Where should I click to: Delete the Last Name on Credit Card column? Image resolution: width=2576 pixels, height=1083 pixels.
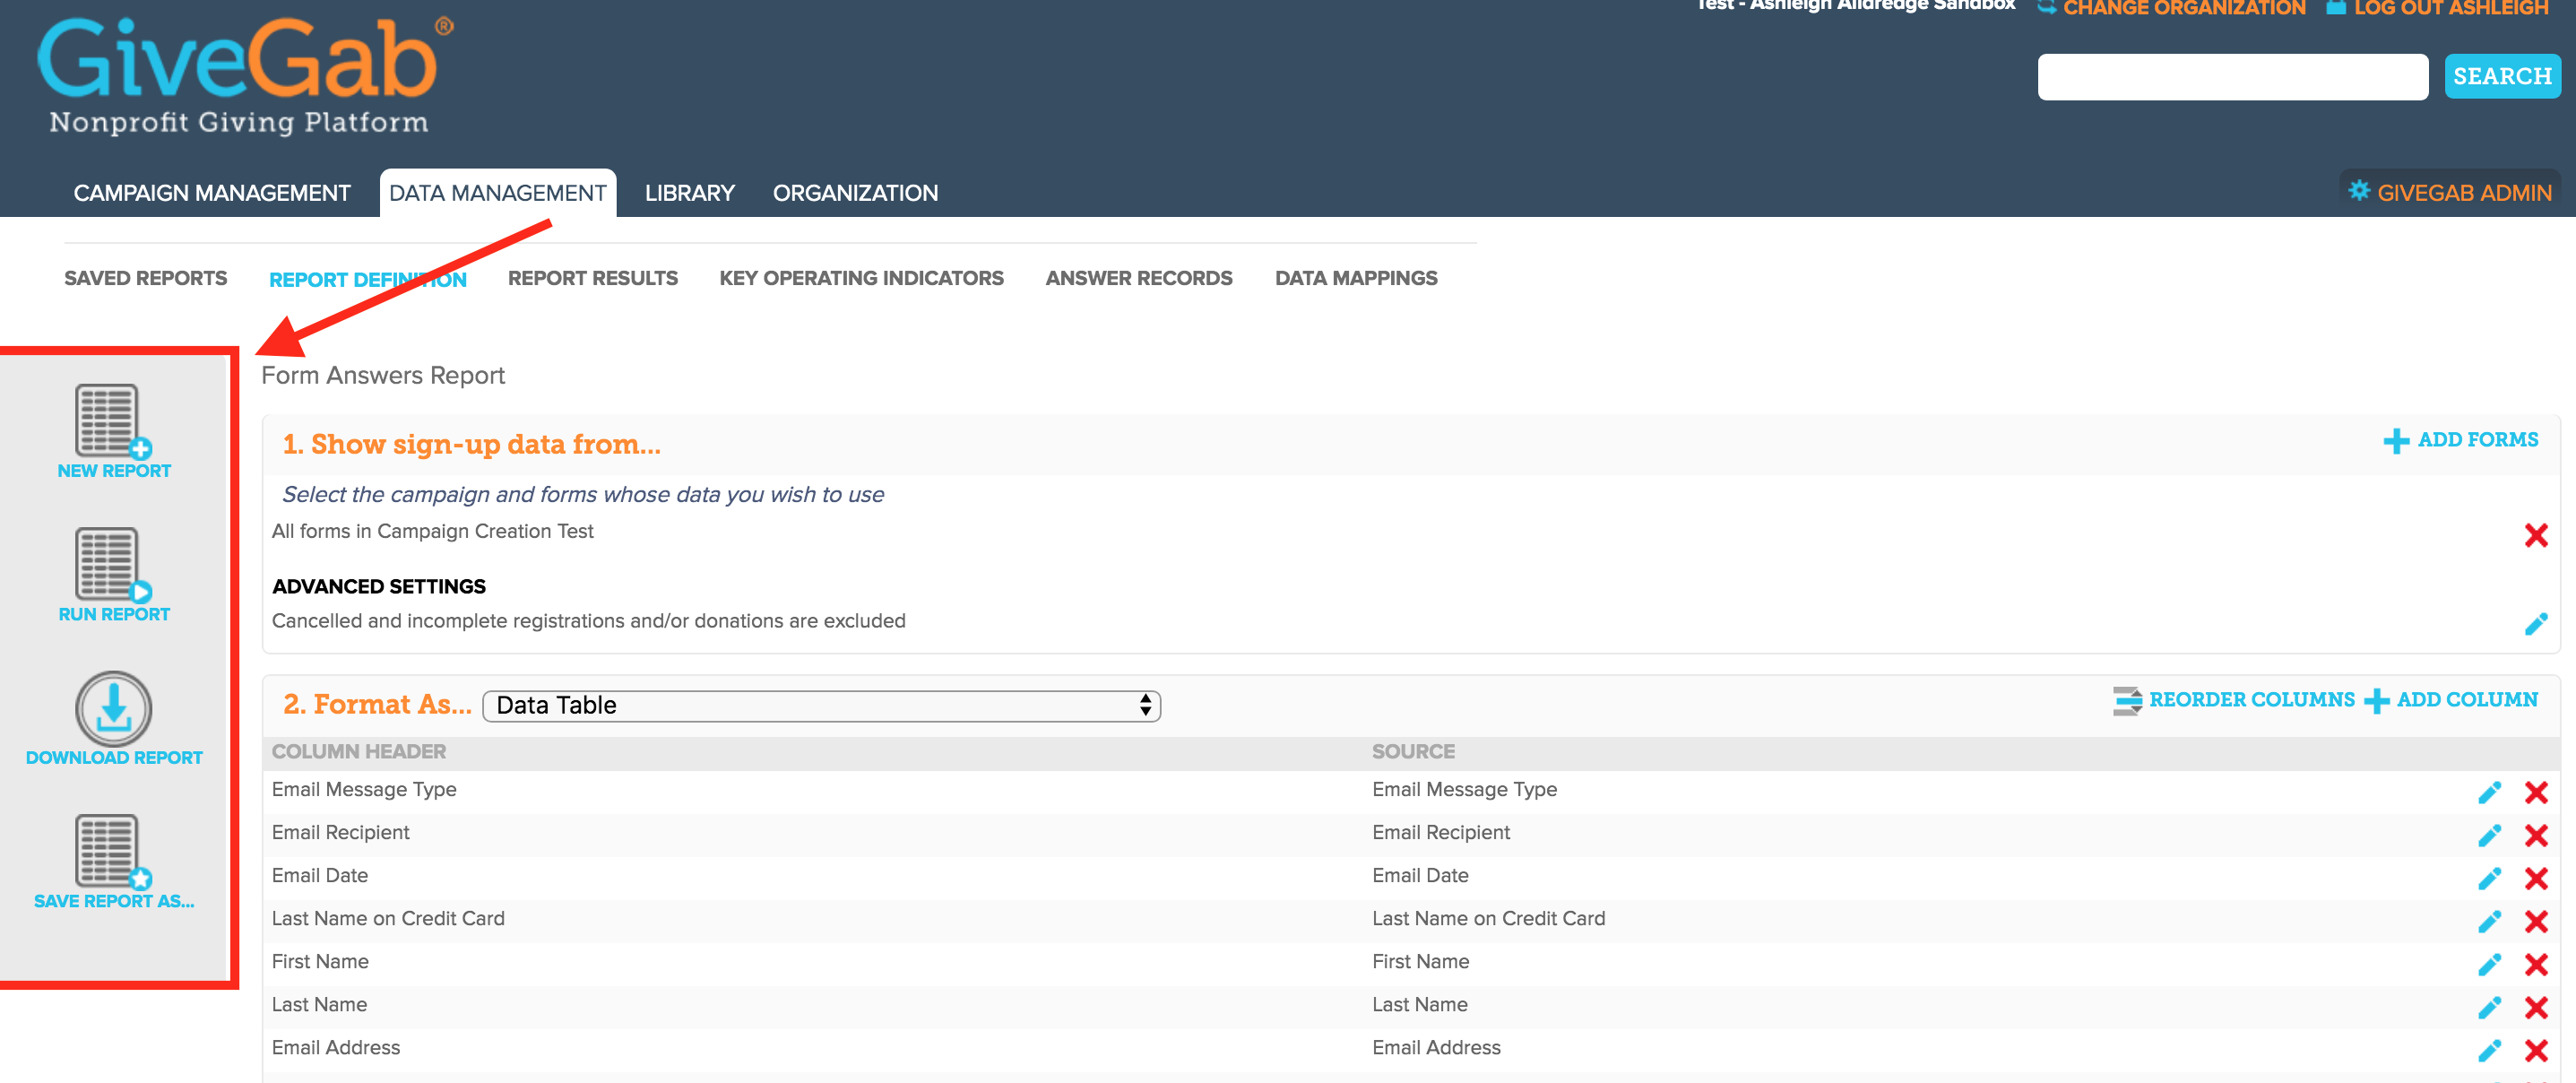(2536, 922)
